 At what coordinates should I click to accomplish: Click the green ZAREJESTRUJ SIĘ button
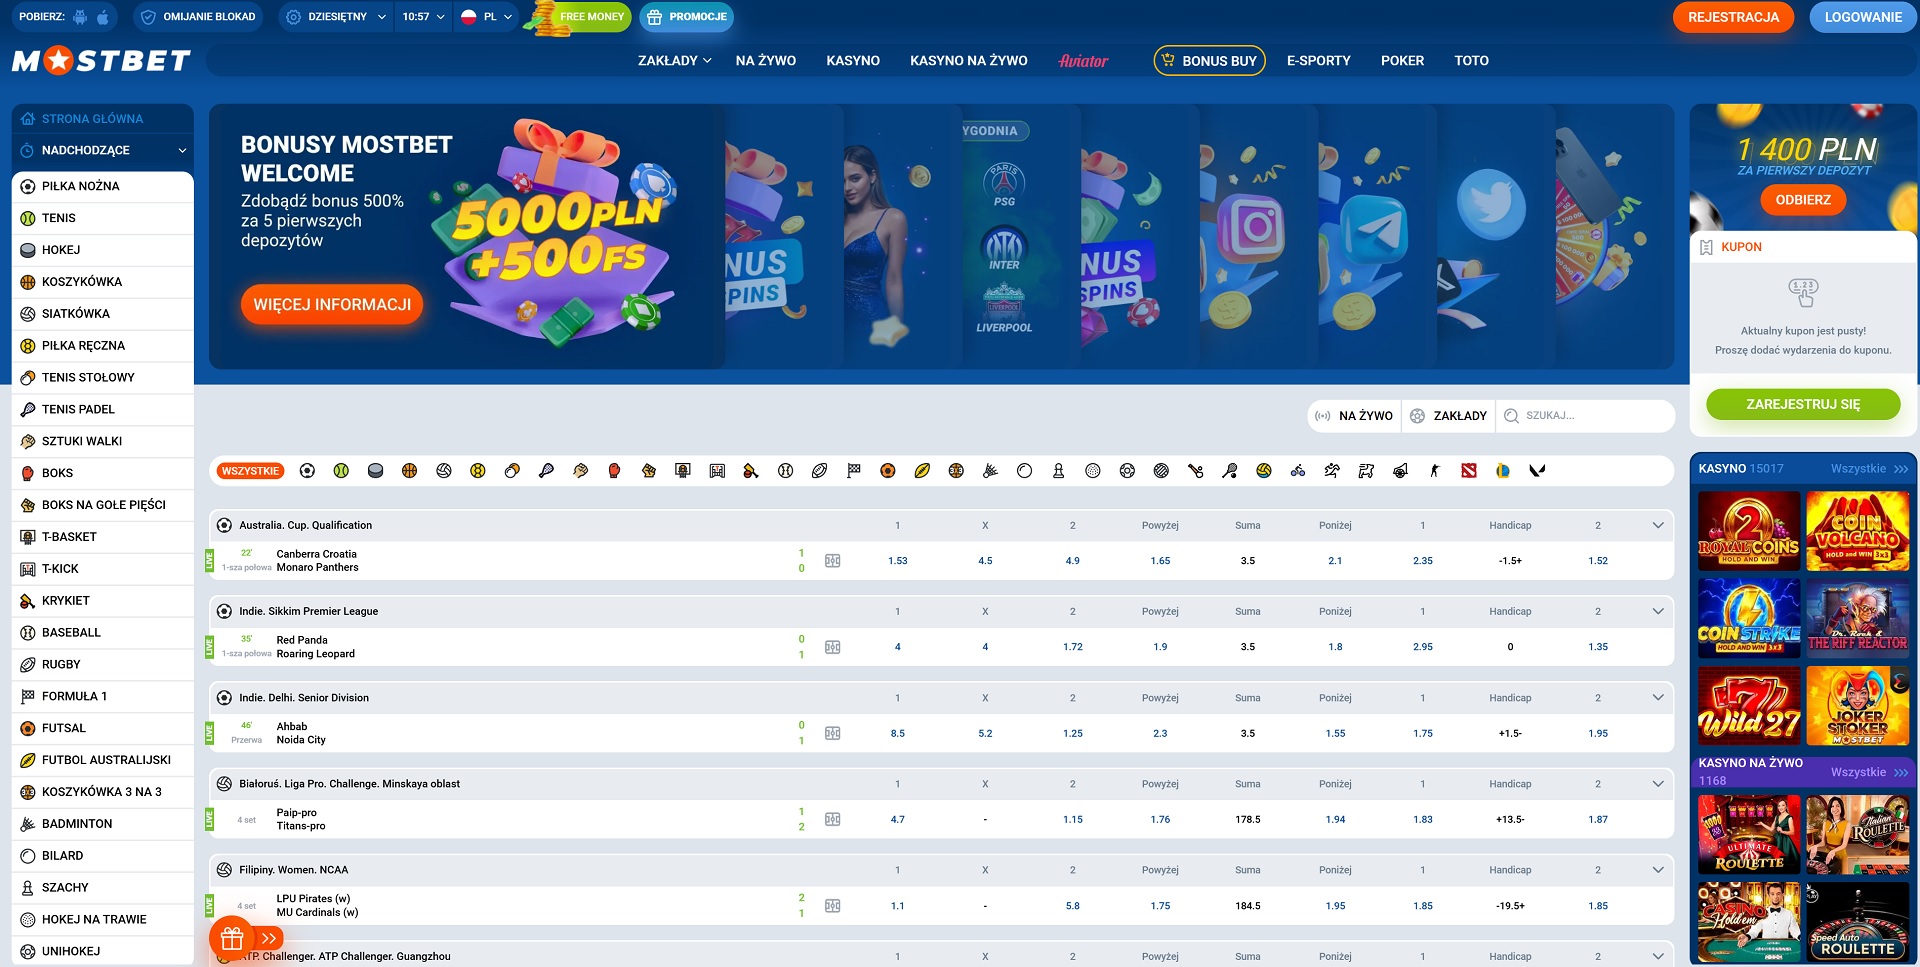coord(1803,404)
